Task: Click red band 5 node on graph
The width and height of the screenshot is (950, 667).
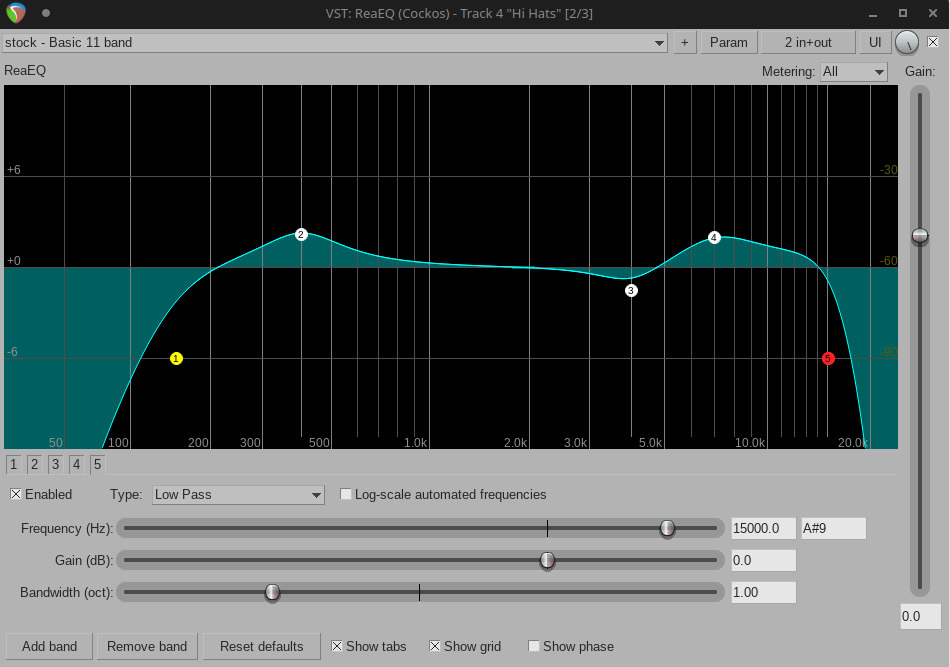Action: (828, 358)
